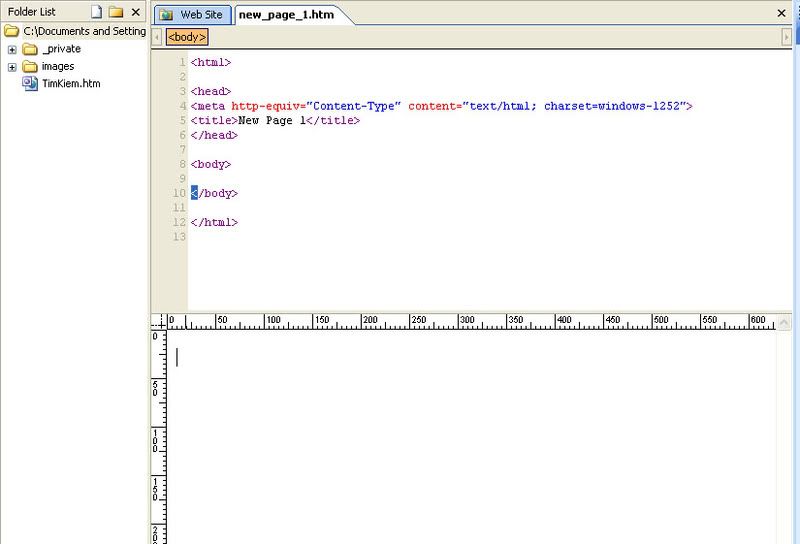
Task: Click the right arrow of the tag selector
Action: (786, 37)
